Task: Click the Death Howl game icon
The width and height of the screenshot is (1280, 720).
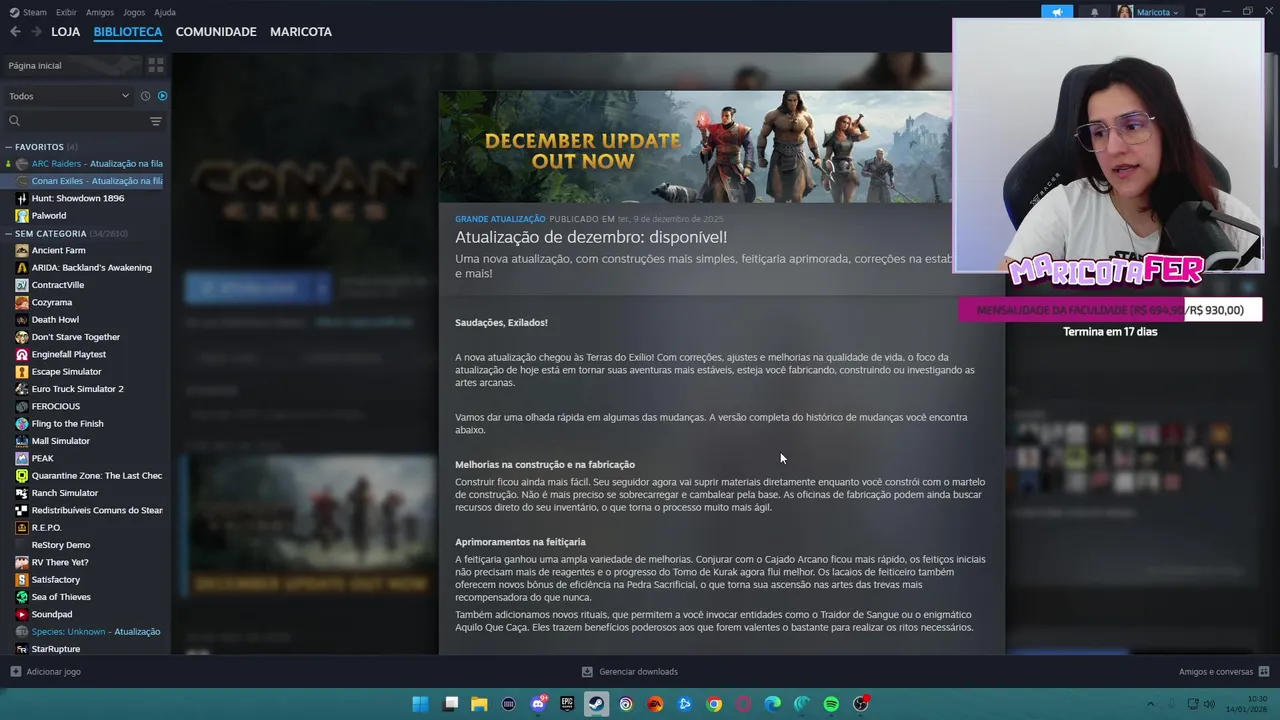Action: 22,320
